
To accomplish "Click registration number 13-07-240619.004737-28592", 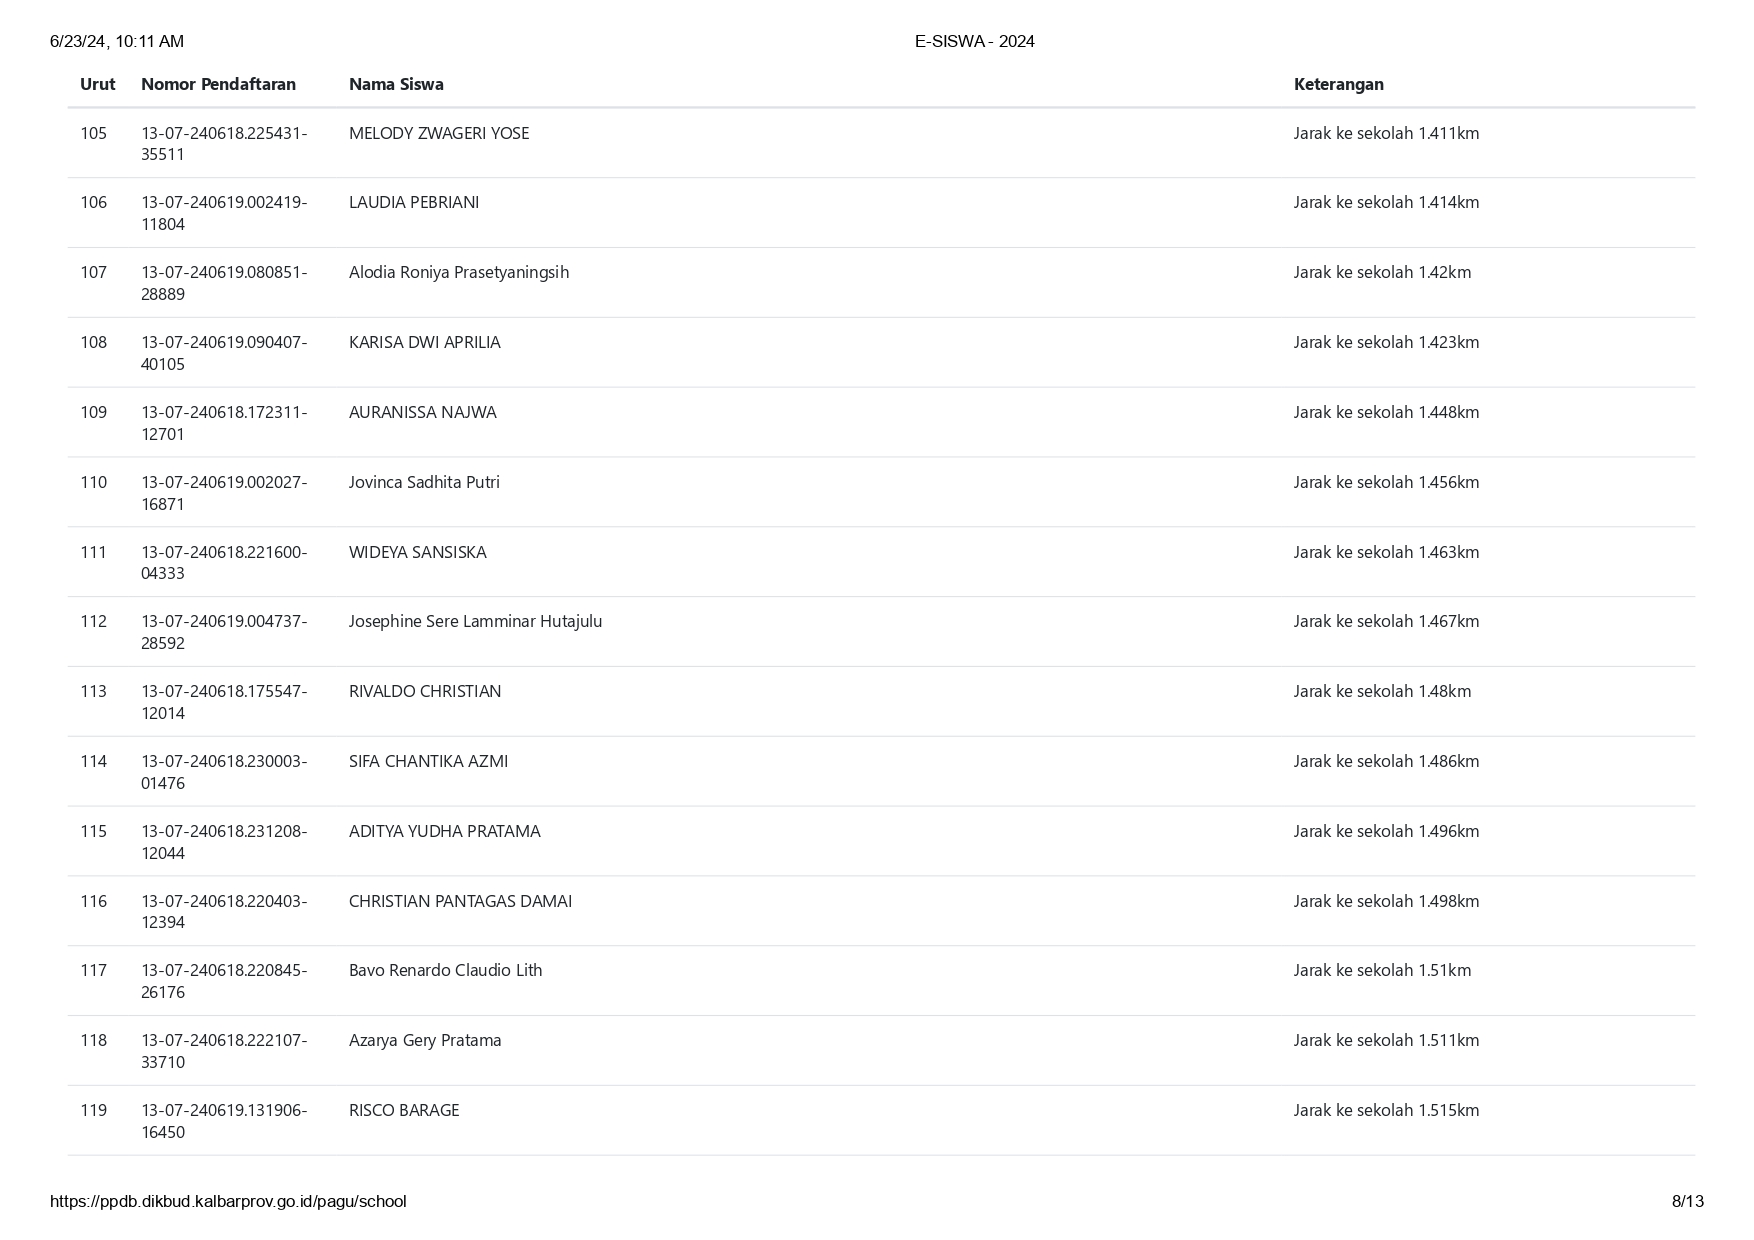I will (x=224, y=632).
